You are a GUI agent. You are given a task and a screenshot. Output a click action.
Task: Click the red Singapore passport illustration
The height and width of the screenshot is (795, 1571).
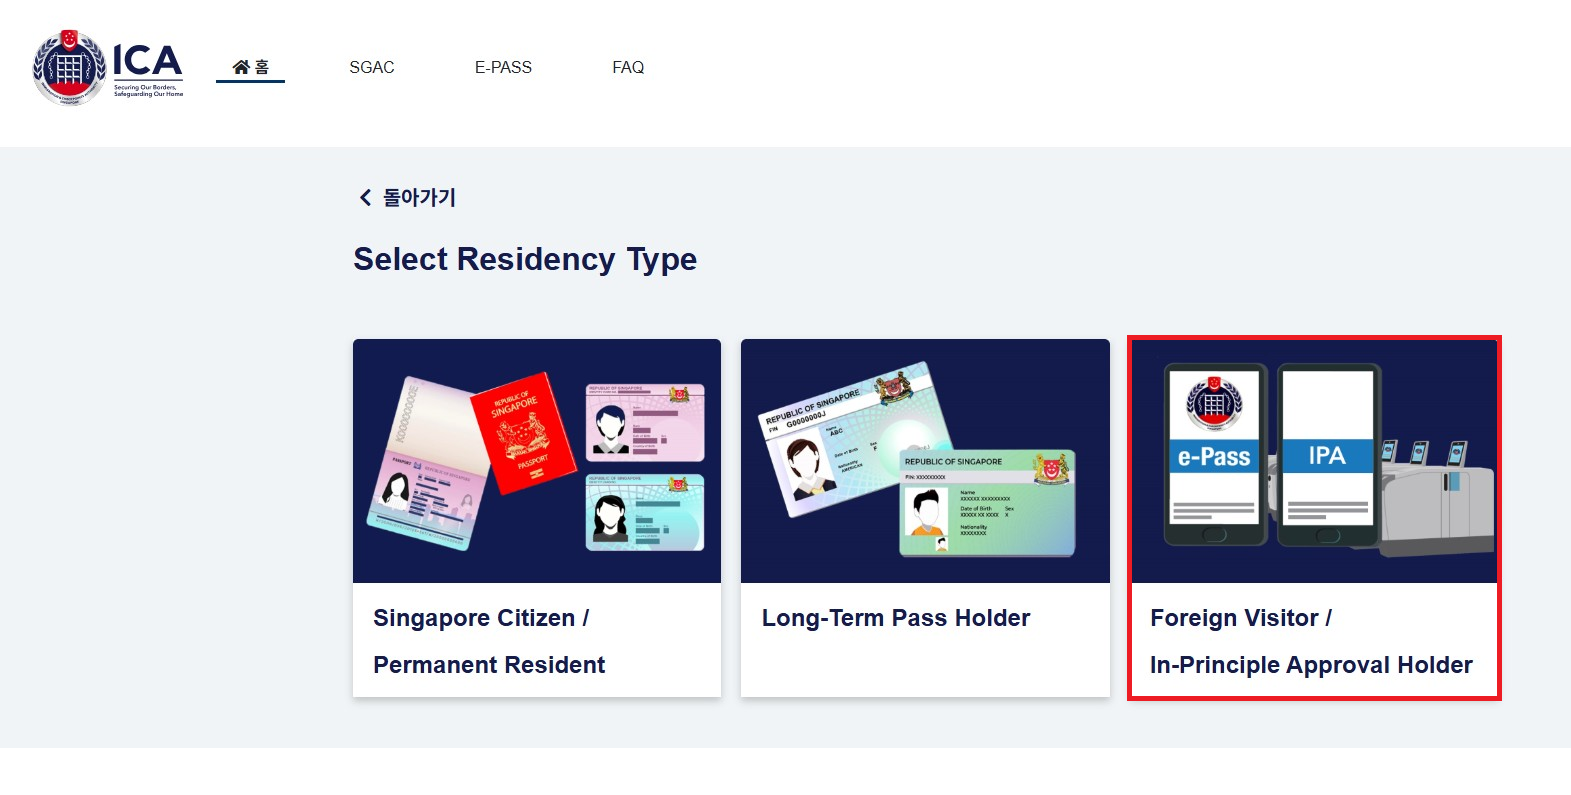point(523,433)
